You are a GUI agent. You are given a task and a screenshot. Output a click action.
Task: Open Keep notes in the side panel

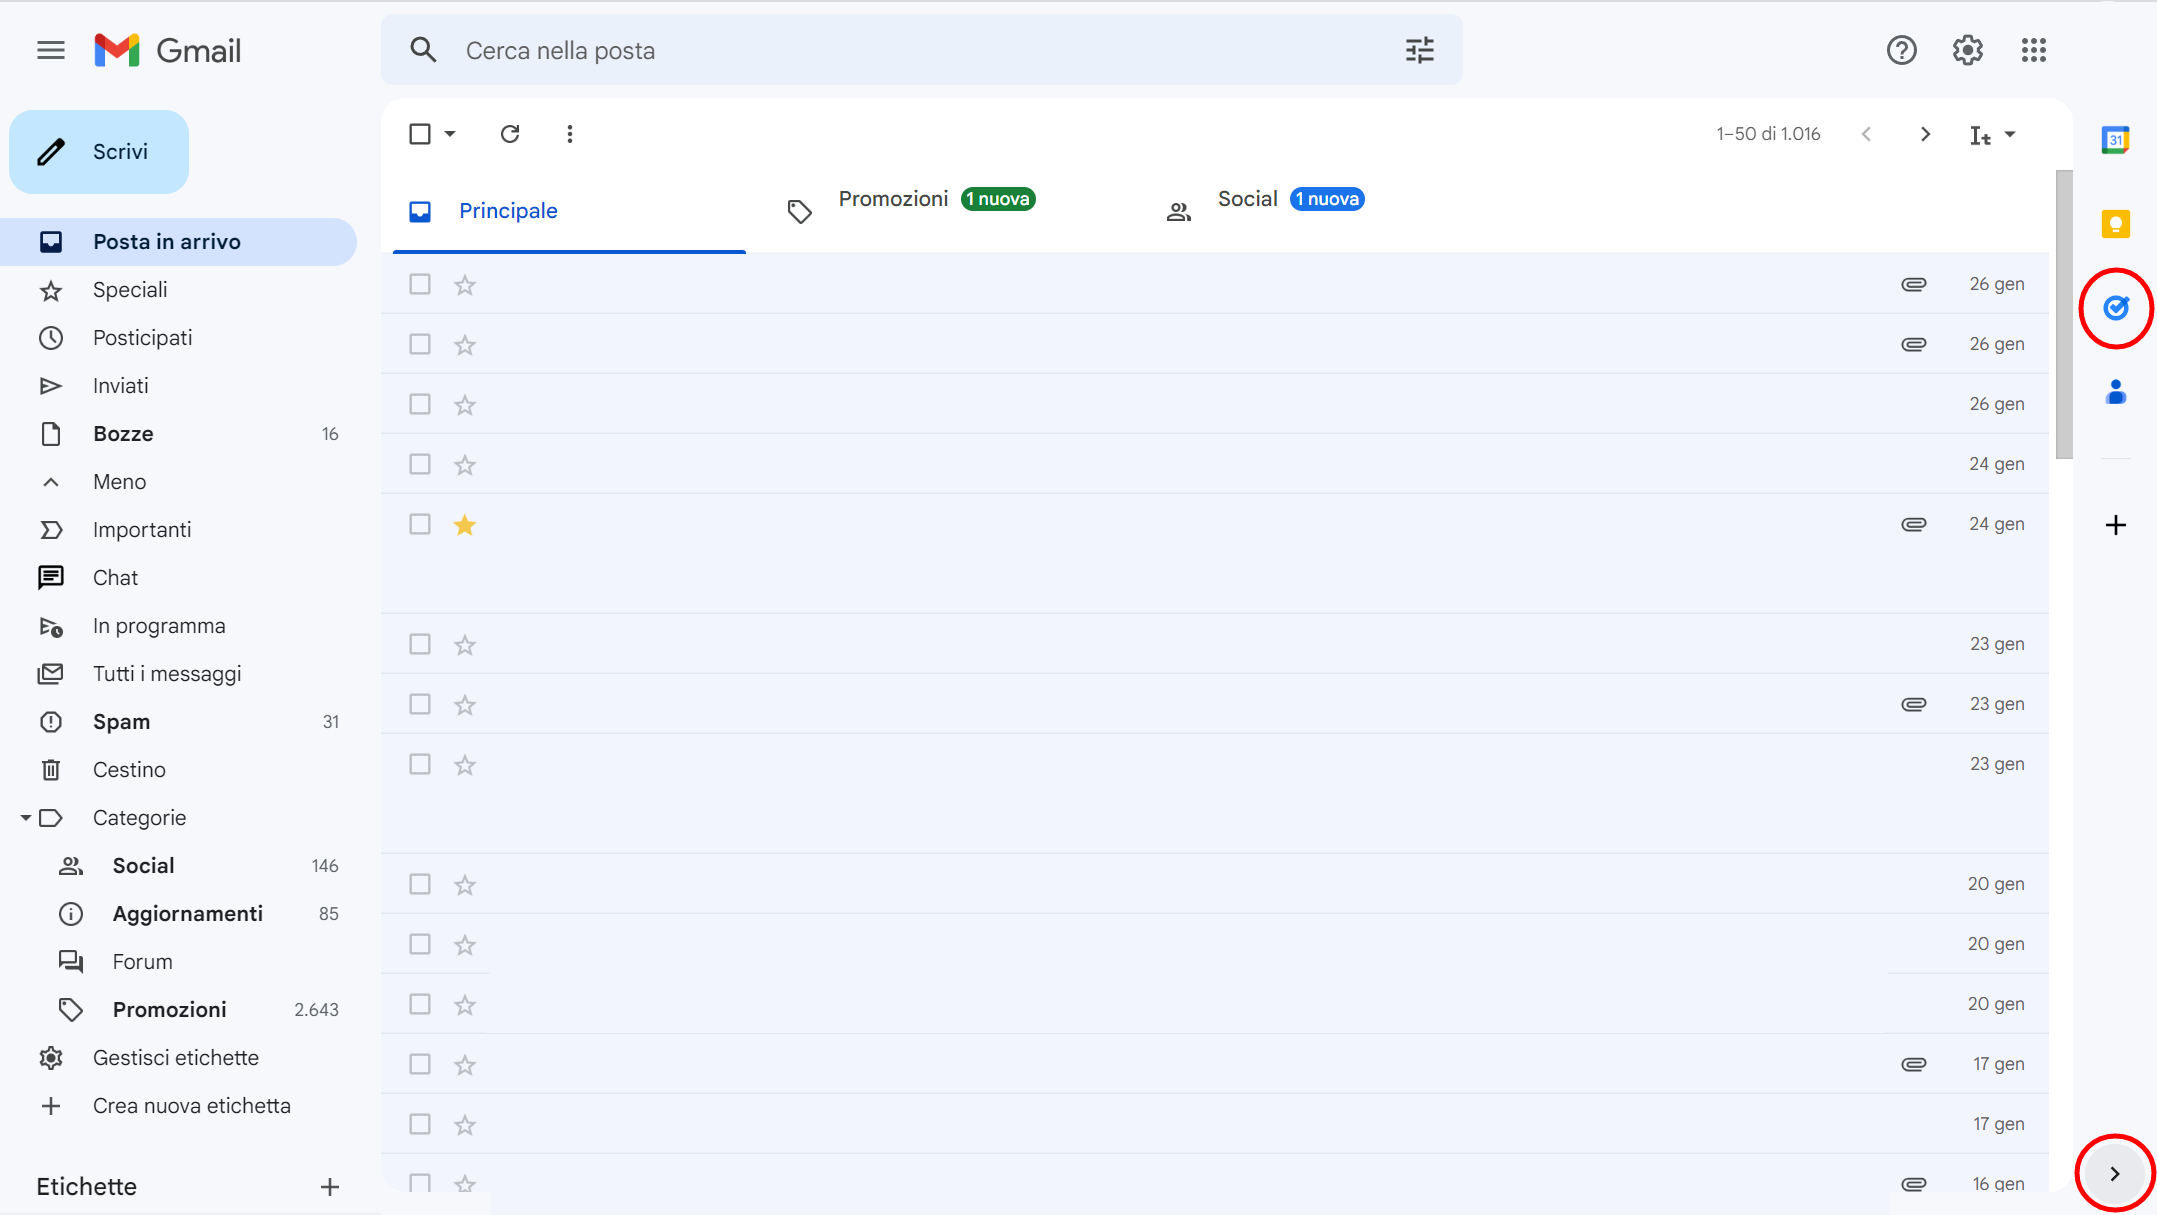pyautogui.click(x=2116, y=224)
